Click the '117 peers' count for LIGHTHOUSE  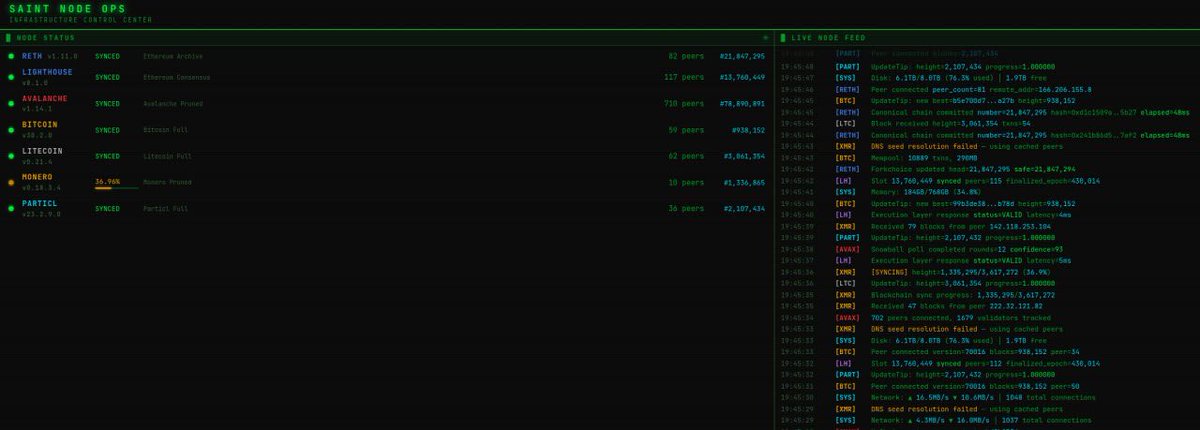(x=685, y=77)
